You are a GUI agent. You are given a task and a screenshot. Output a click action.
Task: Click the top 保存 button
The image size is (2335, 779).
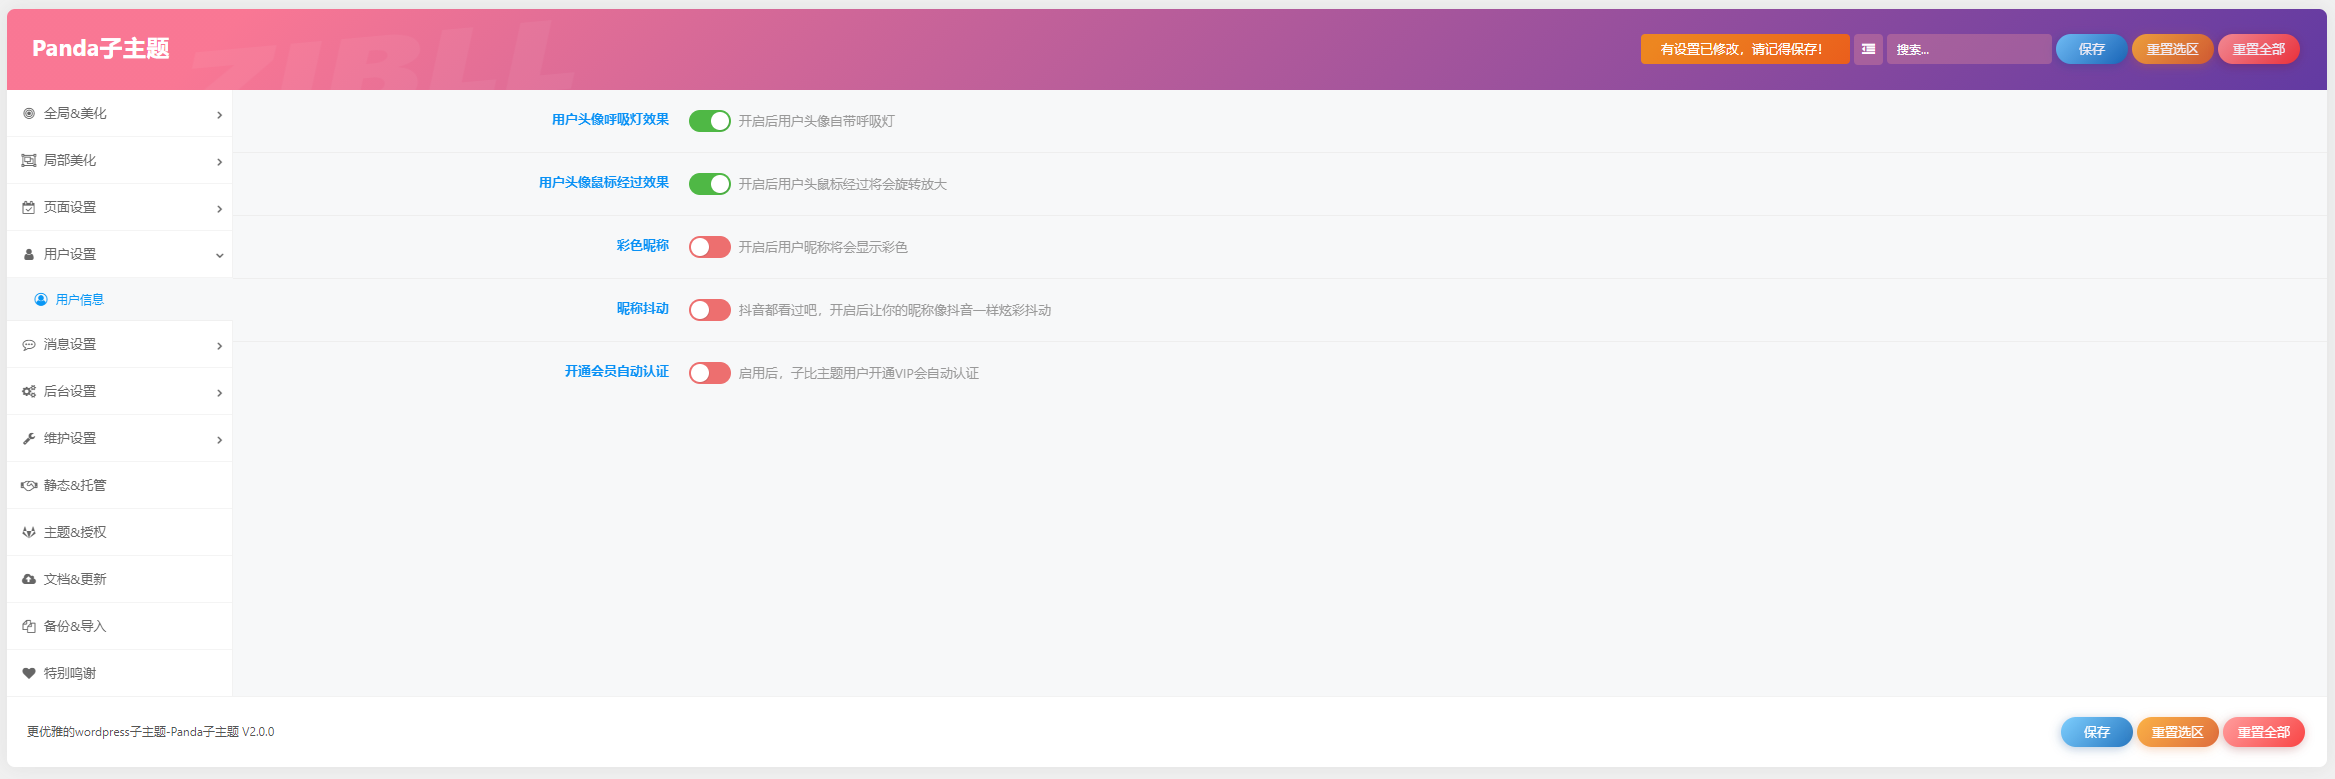pos(2091,49)
